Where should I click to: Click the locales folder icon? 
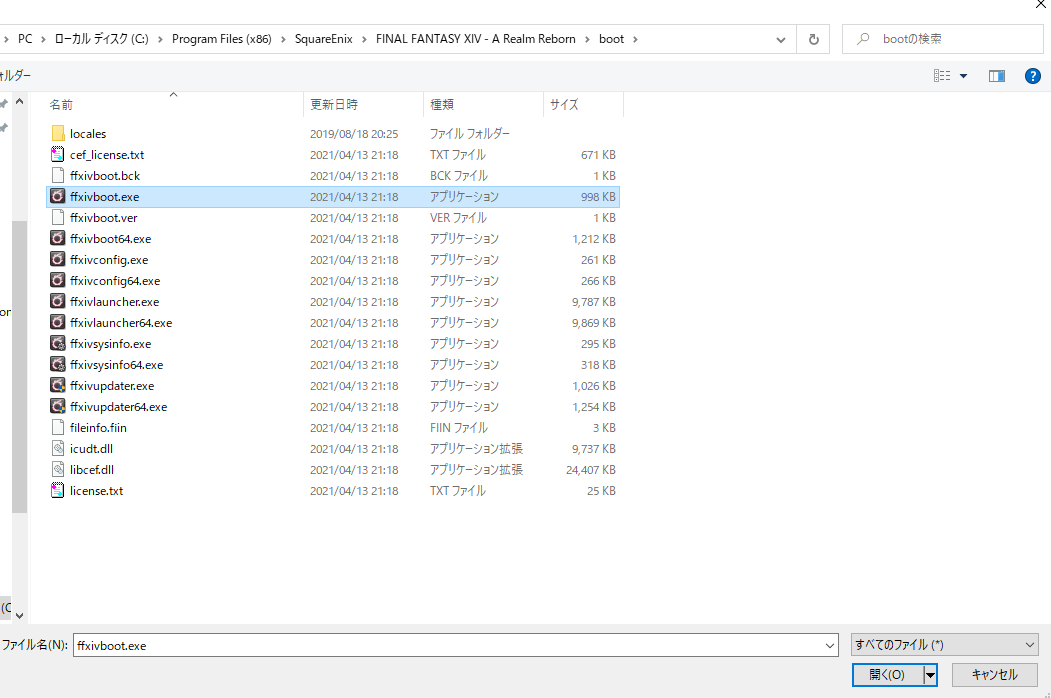pos(58,133)
